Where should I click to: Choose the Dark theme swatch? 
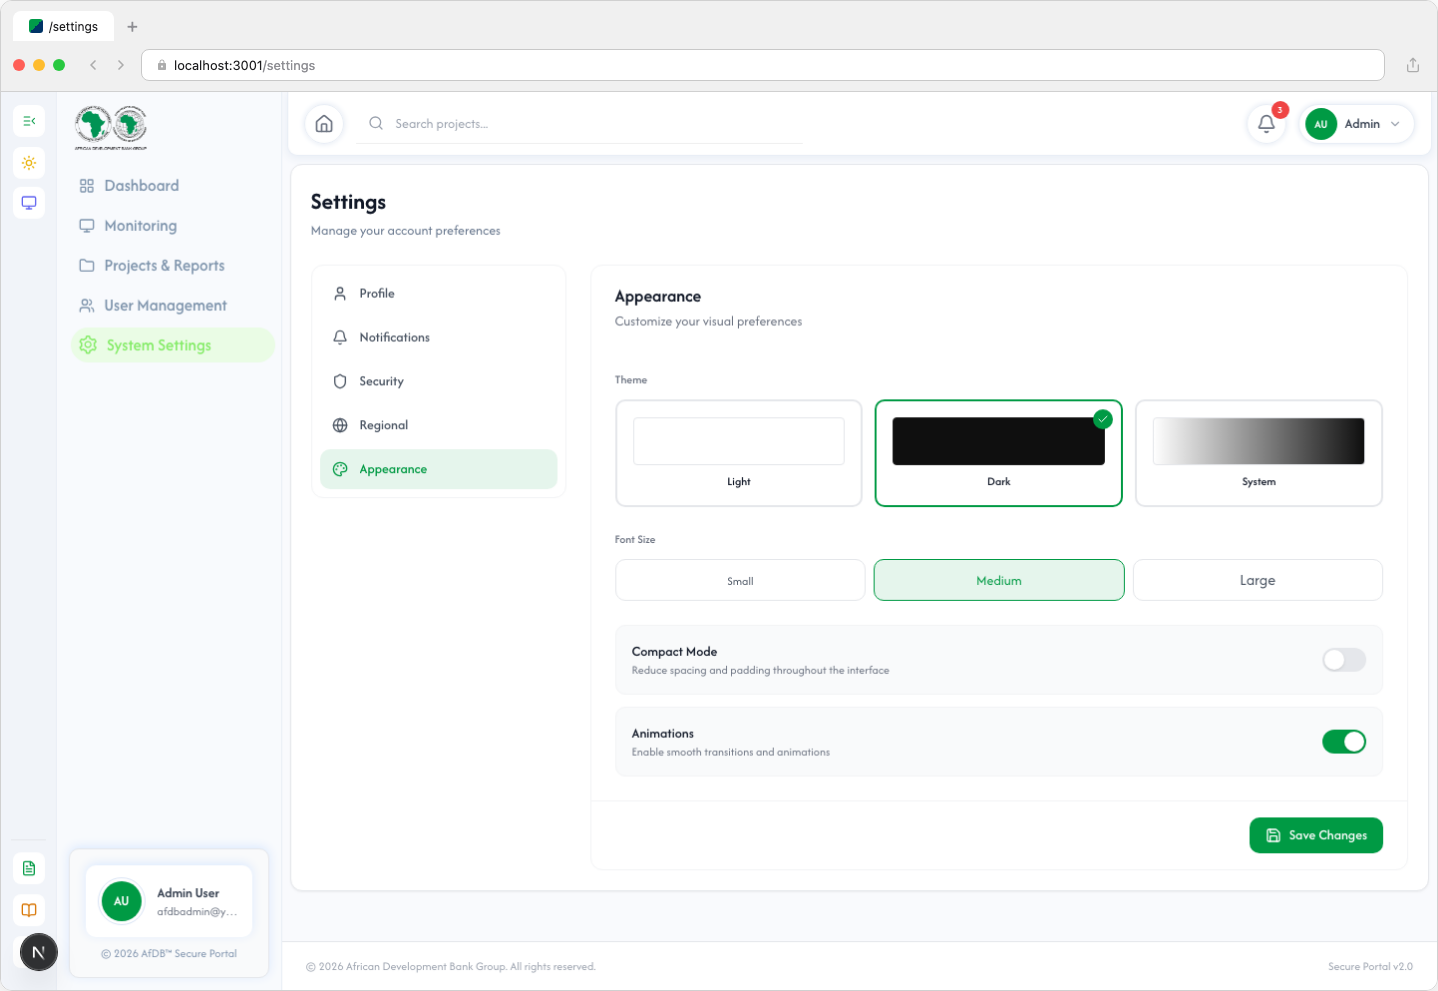(x=999, y=441)
